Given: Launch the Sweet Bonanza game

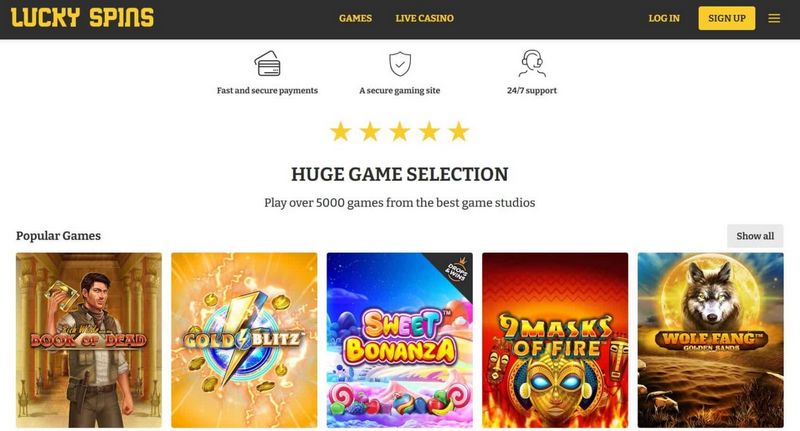Looking at the screenshot, I should pyautogui.click(x=399, y=340).
